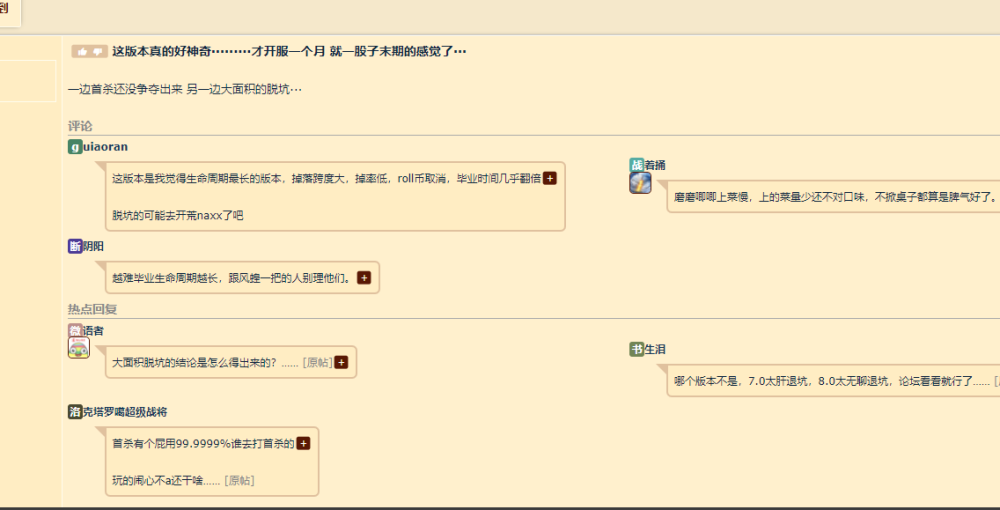The width and height of the screenshot is (1000, 510).
Task: Click the thread title 这版本真的好神奇
Action: click(289, 52)
